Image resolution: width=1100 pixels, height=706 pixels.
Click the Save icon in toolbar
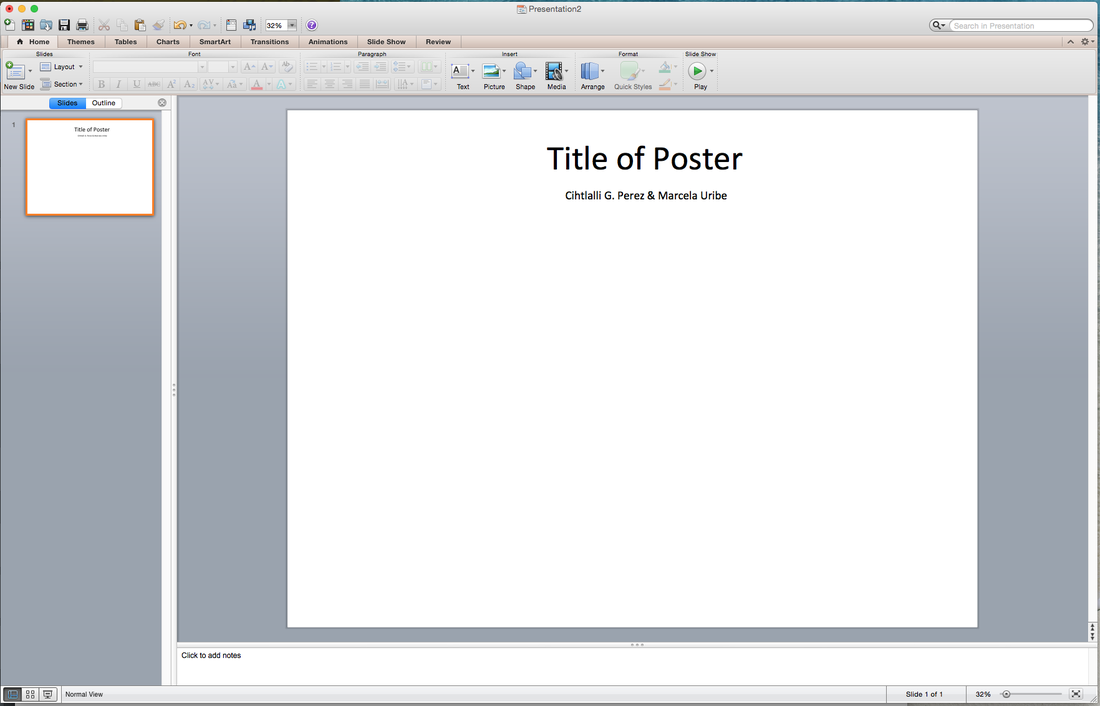click(x=64, y=25)
